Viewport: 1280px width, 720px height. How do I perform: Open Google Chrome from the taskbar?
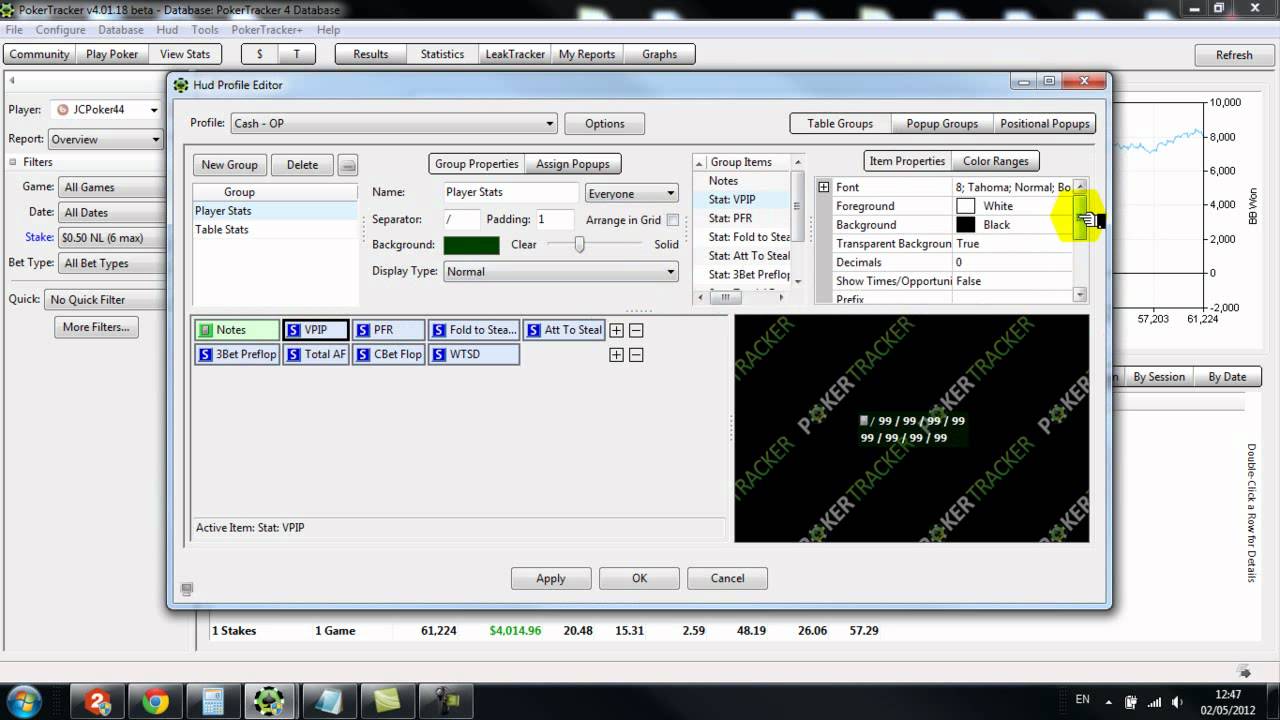(155, 700)
